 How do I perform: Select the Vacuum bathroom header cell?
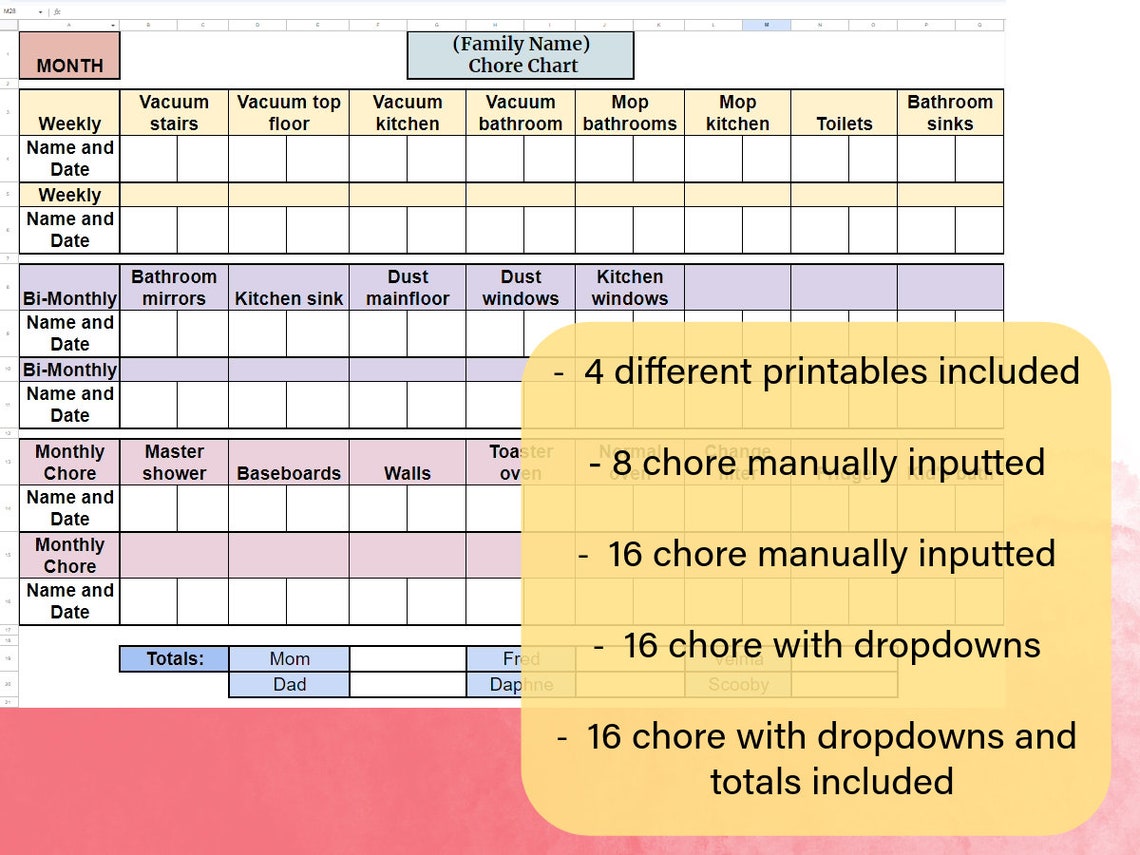tap(521, 112)
